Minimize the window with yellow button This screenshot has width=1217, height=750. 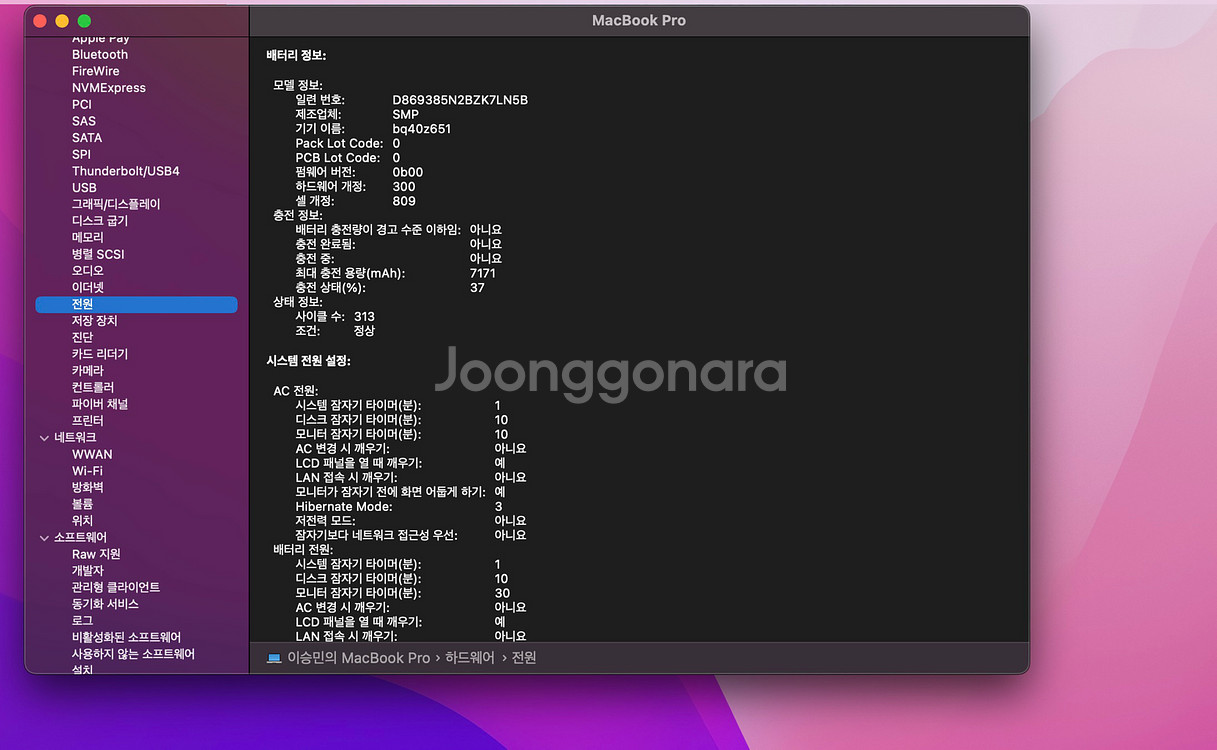(62, 21)
